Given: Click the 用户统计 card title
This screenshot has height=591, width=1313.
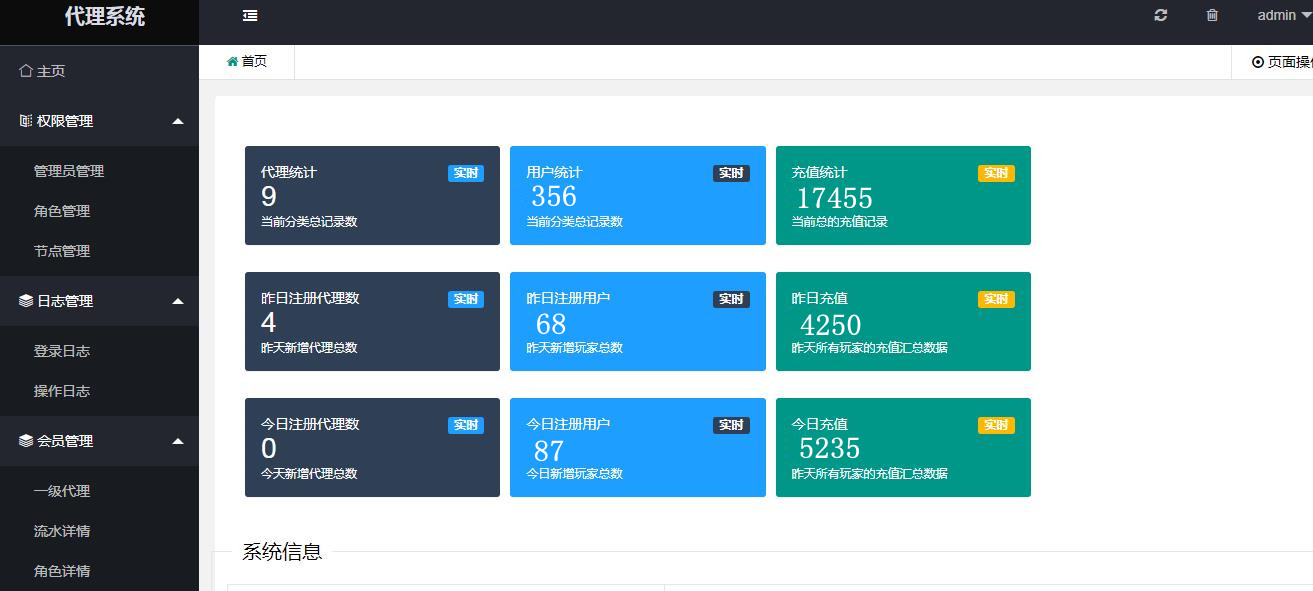Looking at the screenshot, I should [x=554, y=172].
